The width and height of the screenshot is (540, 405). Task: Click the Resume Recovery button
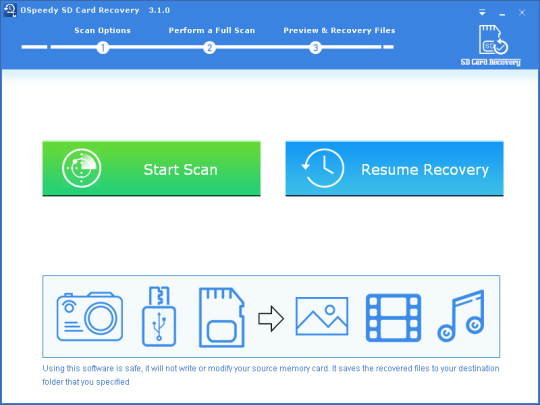coord(394,168)
